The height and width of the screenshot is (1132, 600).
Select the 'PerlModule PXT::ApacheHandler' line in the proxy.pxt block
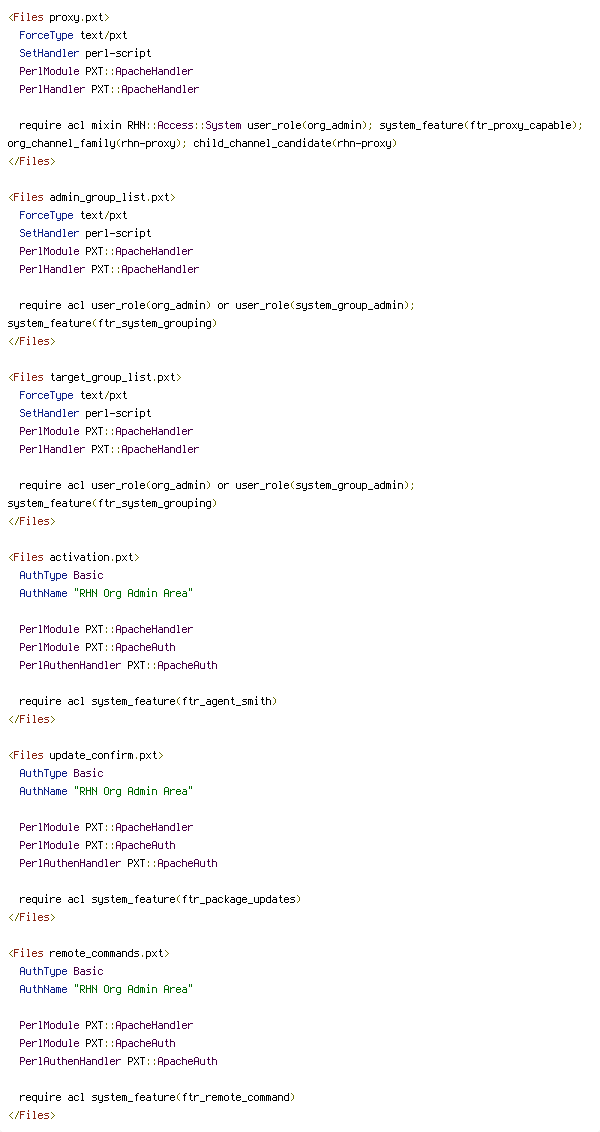click(x=106, y=71)
